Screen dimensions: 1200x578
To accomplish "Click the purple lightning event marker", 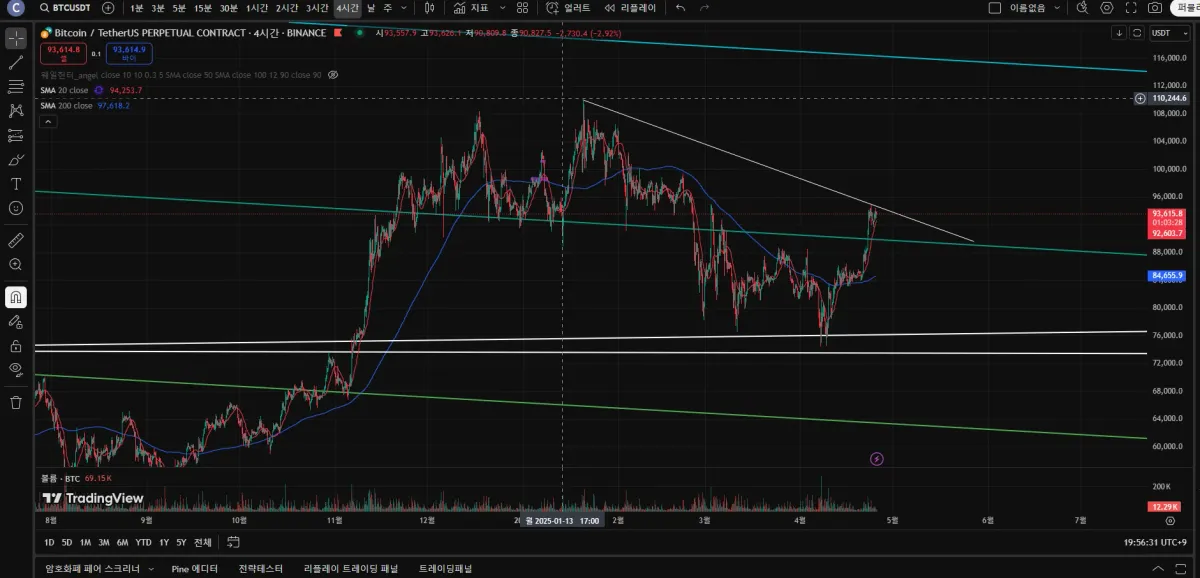I will [877, 459].
